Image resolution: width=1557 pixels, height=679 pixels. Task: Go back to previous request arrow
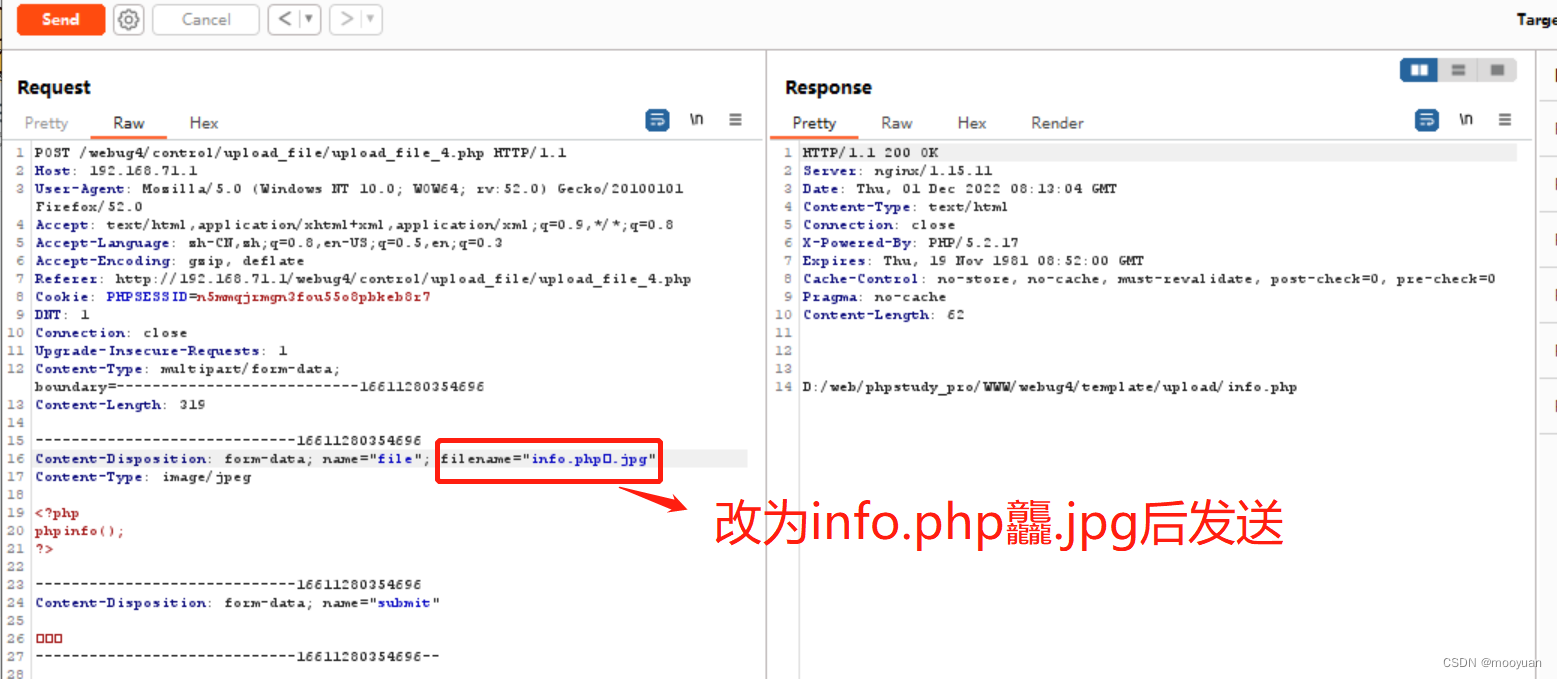point(283,20)
